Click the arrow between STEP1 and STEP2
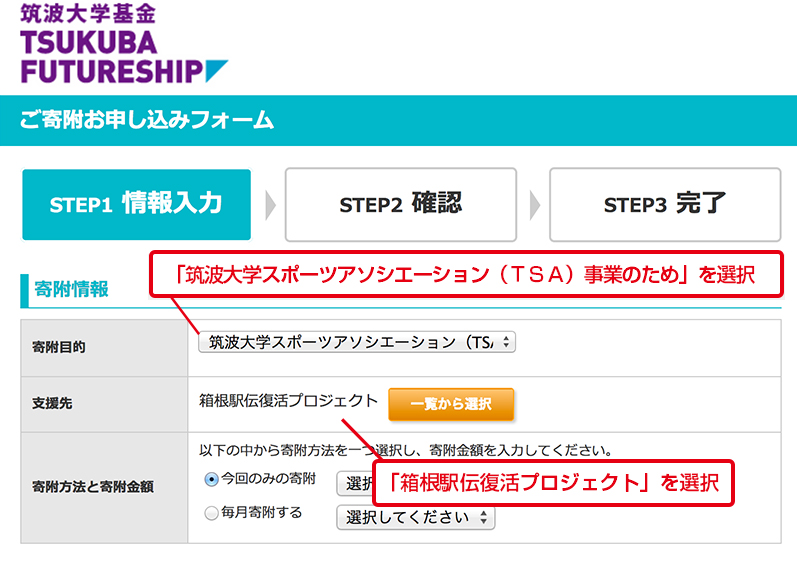797x565 pixels. [x=270, y=205]
